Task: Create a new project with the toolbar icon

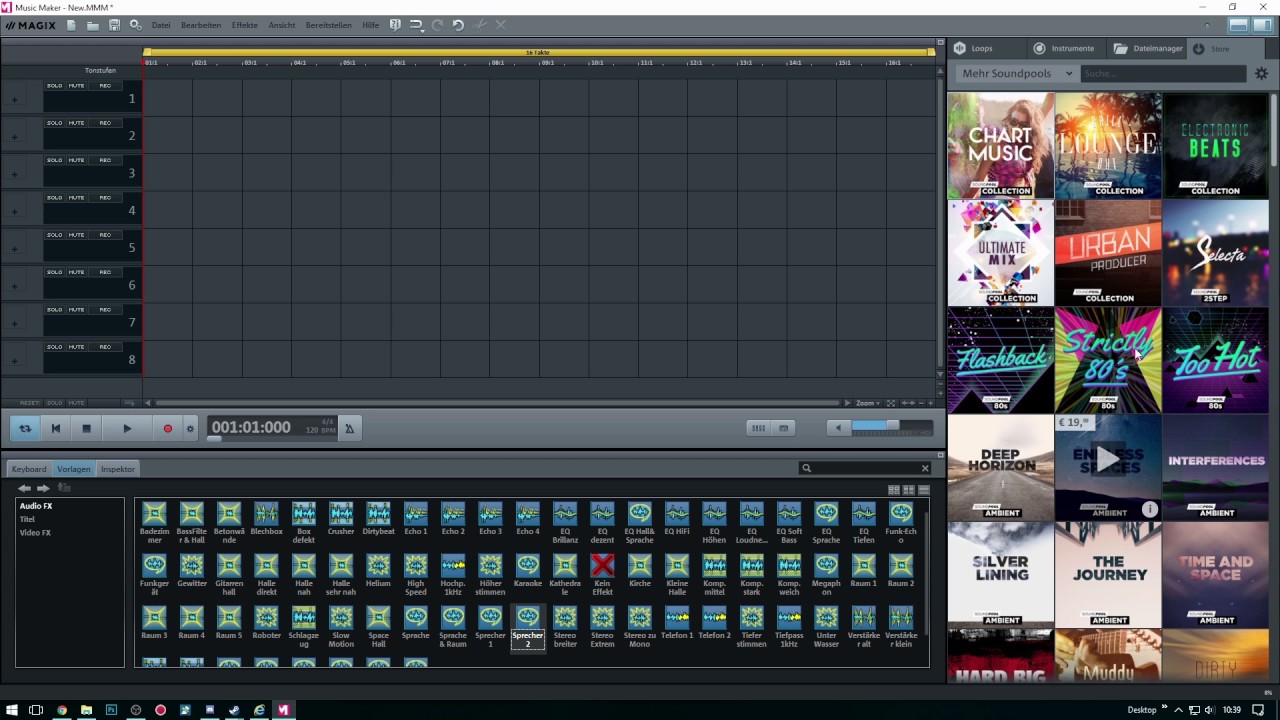Action: pos(71,25)
